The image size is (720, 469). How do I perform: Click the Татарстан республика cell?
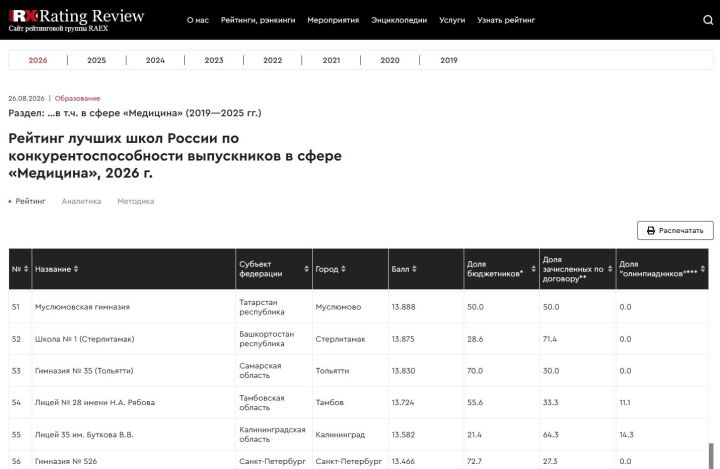262,307
